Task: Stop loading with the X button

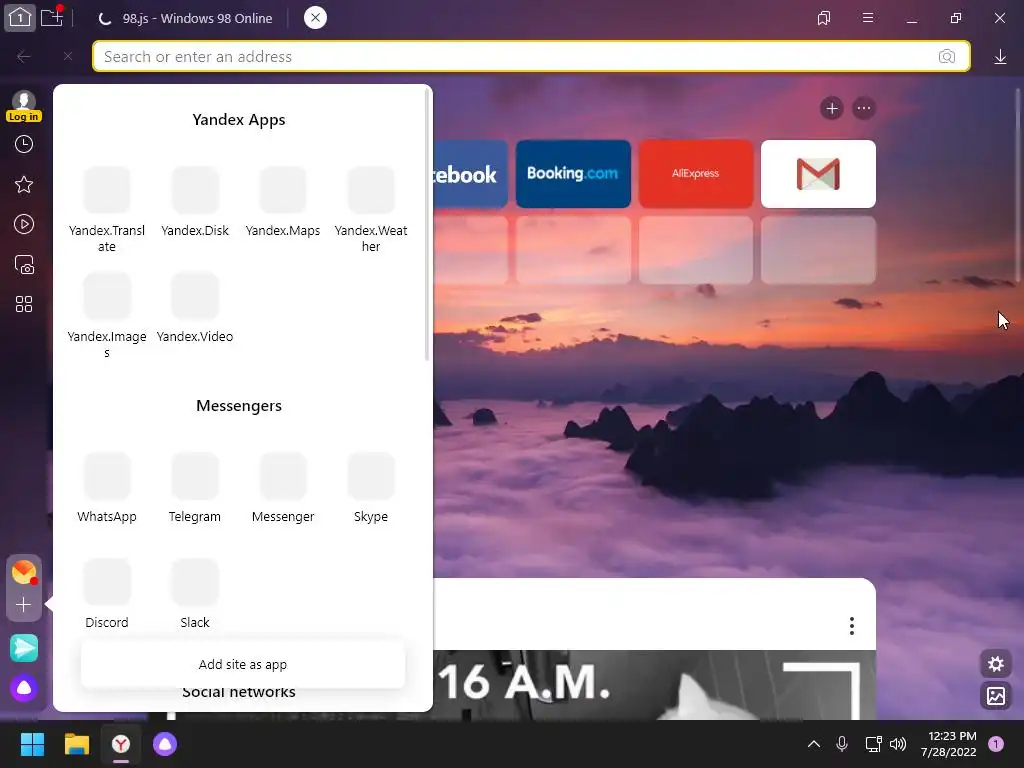Action: pos(68,57)
